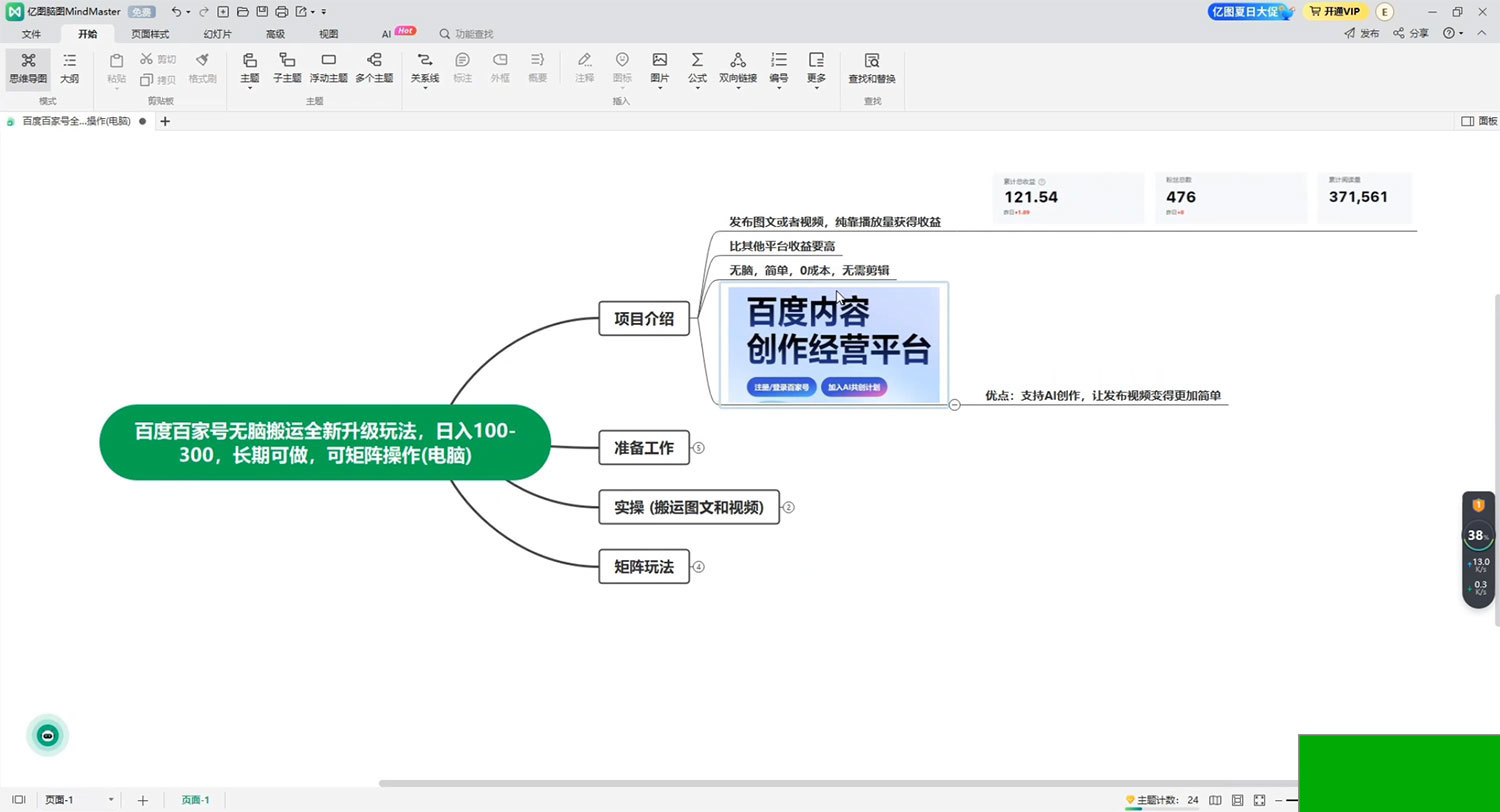Collapse the branch after 百度内容 image
The width and height of the screenshot is (1500, 812).
[x=954, y=404]
